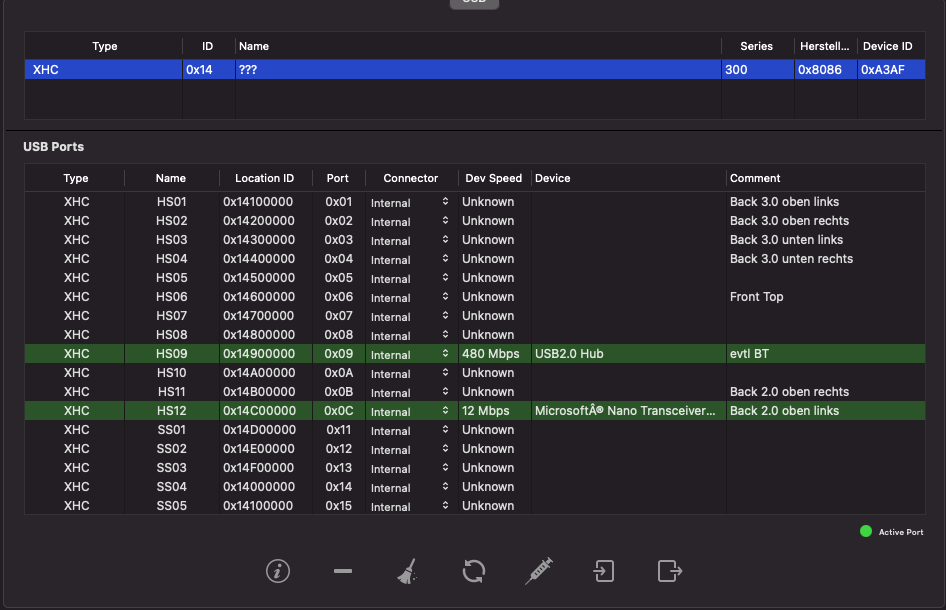Click the import icon with inward arrow
This screenshot has width=946, height=610.
(604, 571)
